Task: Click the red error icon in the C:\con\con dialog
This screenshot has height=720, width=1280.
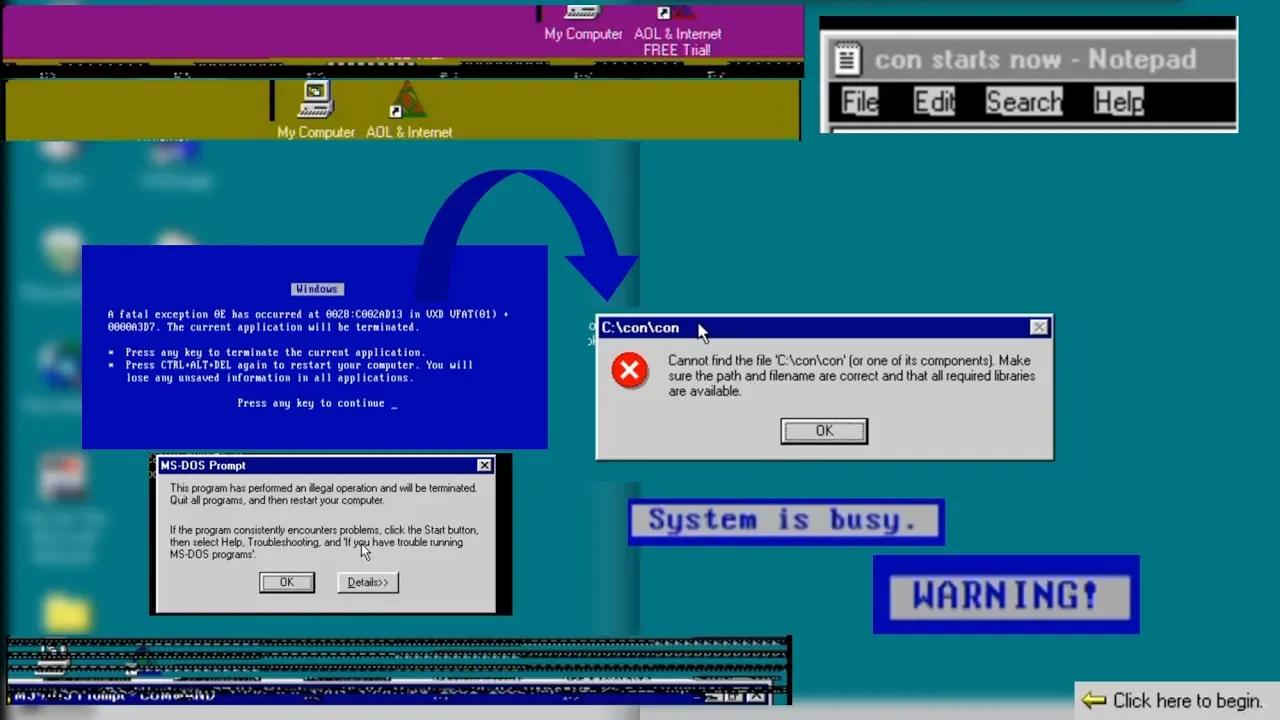Action: (629, 371)
